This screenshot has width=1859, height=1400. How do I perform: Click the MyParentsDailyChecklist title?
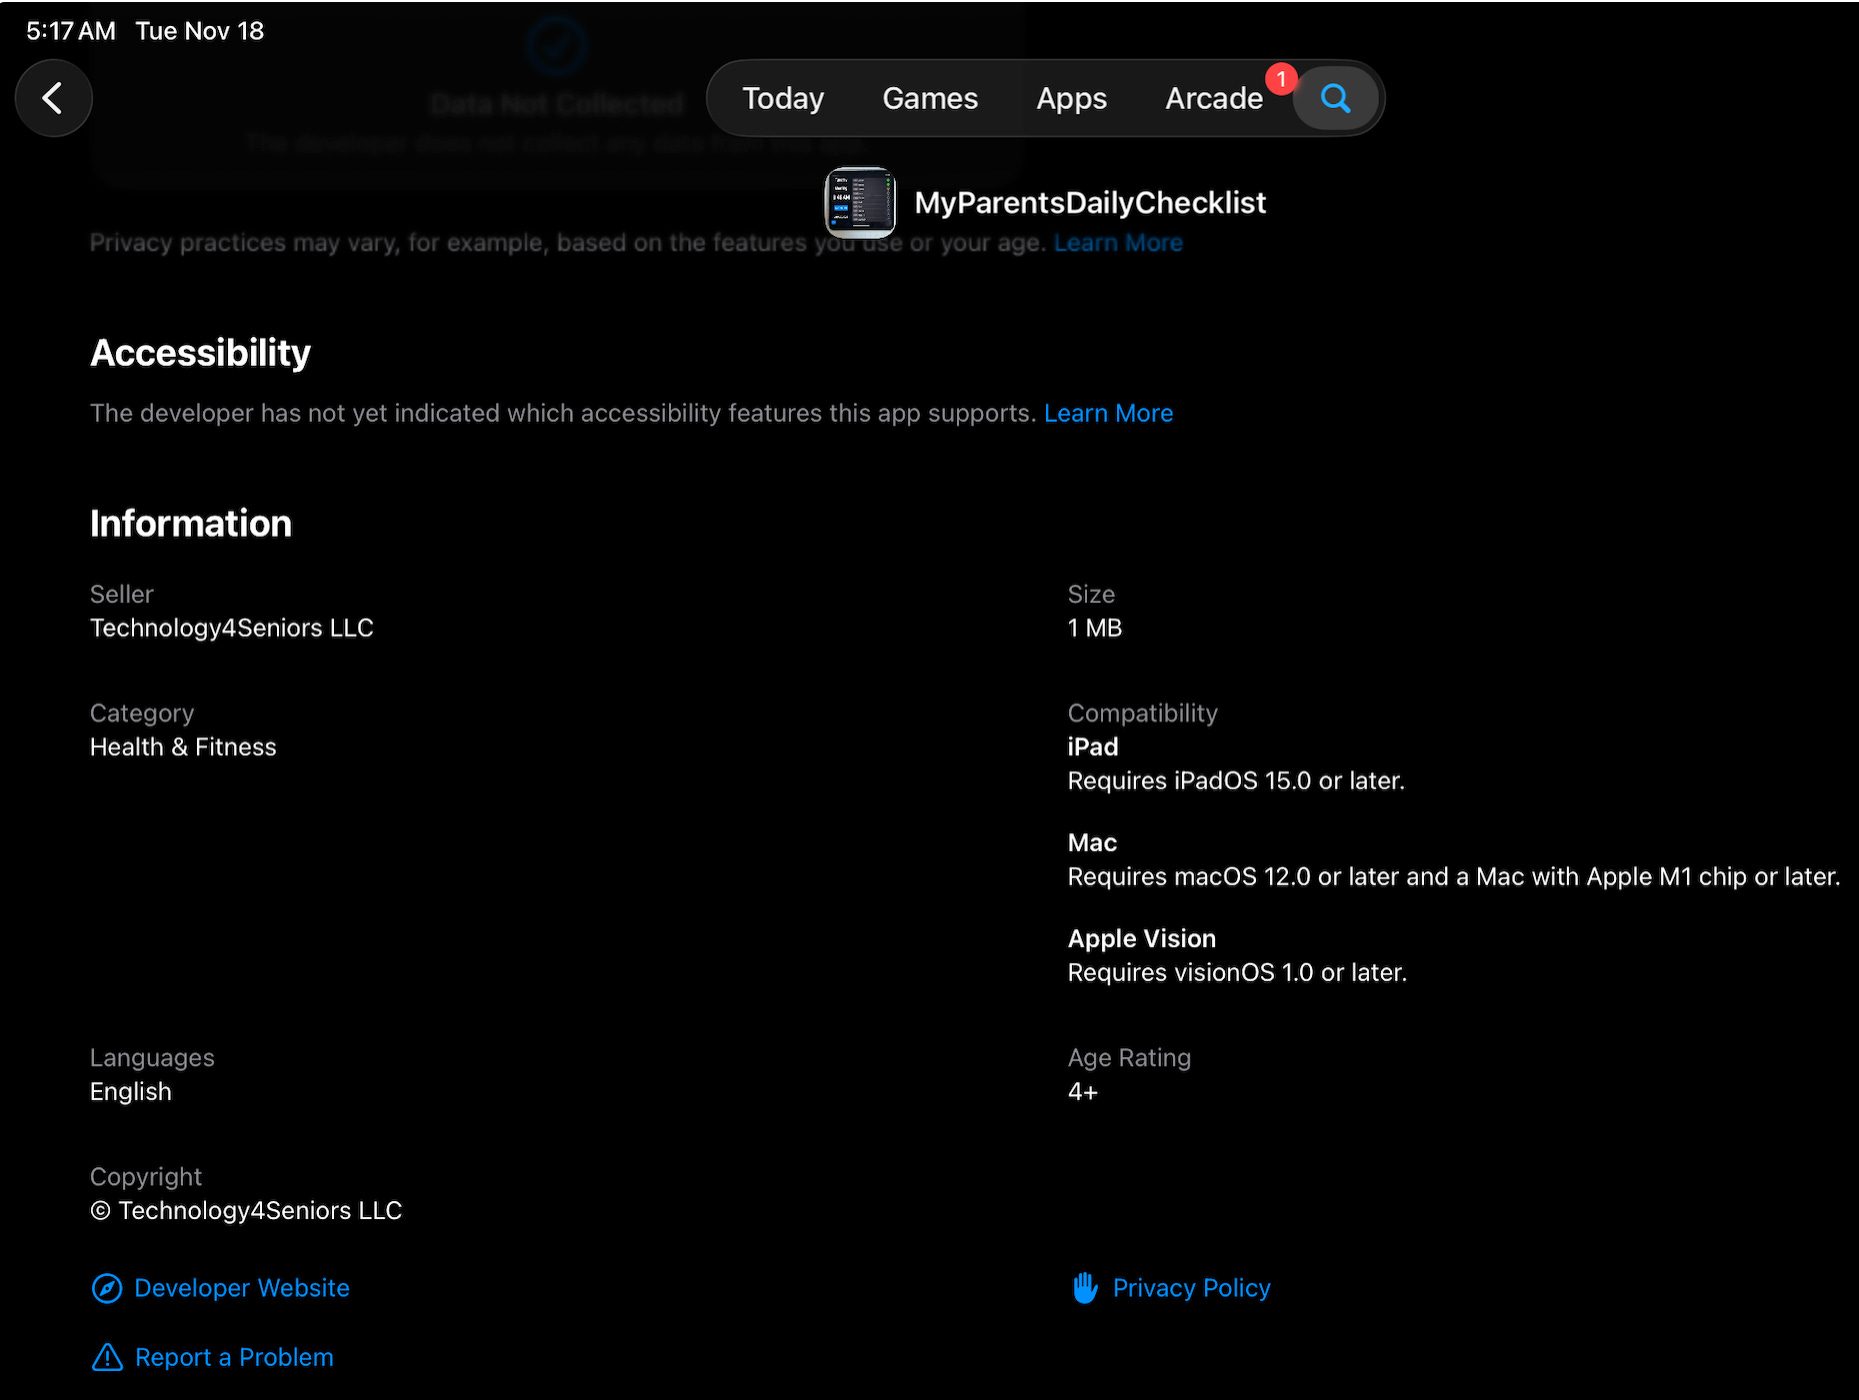click(1090, 203)
